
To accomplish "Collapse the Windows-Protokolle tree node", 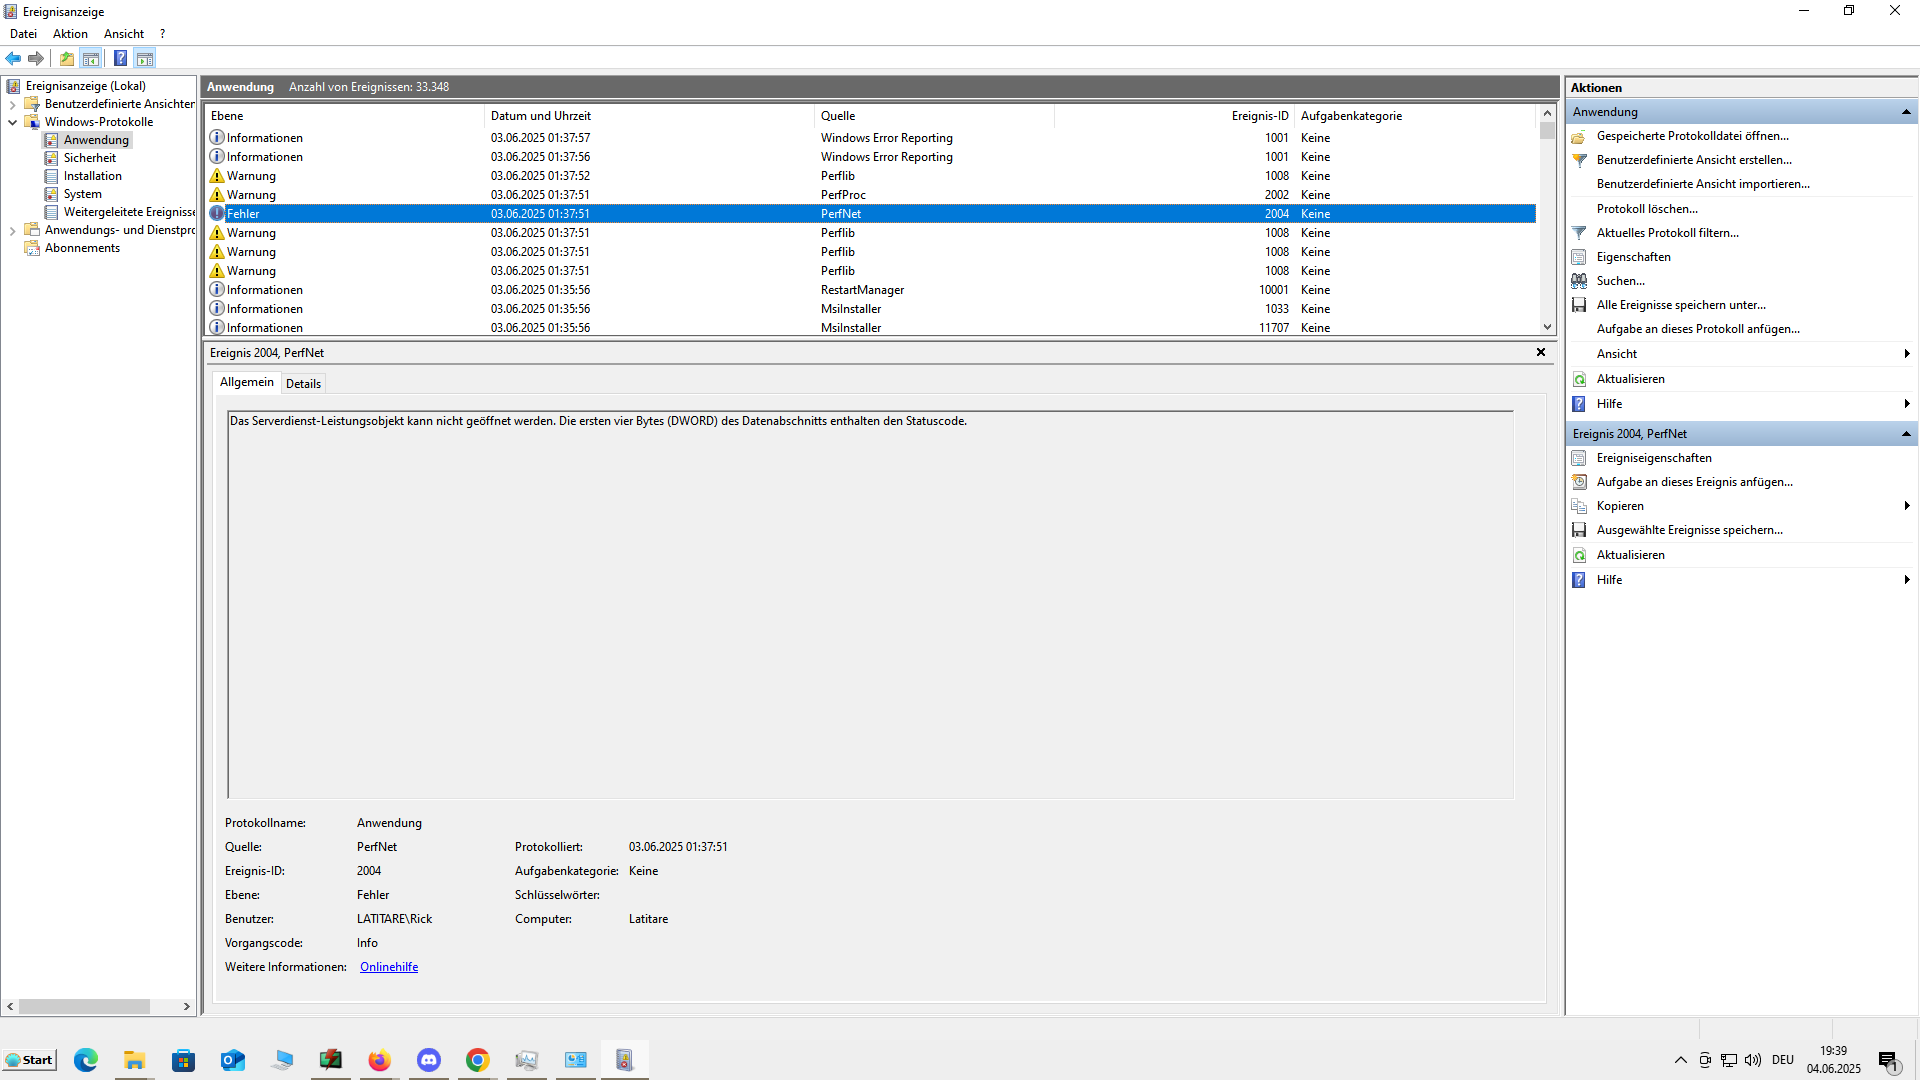I will (12, 122).
